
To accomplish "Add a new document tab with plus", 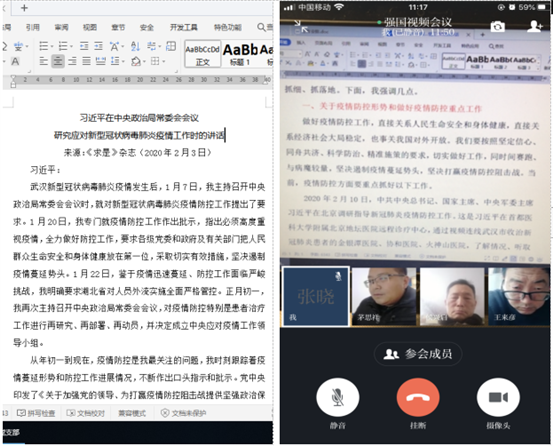I will tap(24, 8).
